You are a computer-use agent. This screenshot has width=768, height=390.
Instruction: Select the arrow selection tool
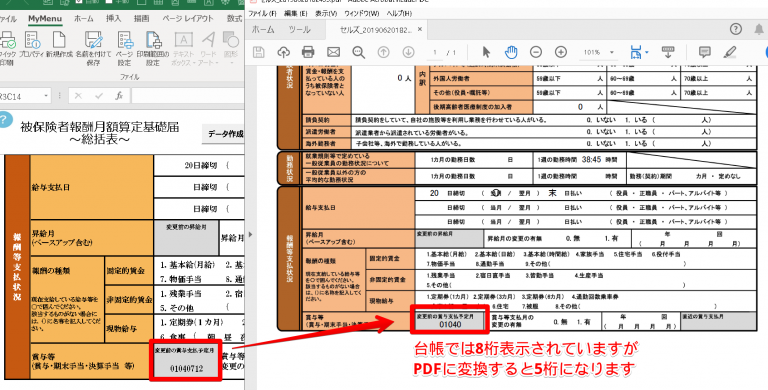(486, 52)
